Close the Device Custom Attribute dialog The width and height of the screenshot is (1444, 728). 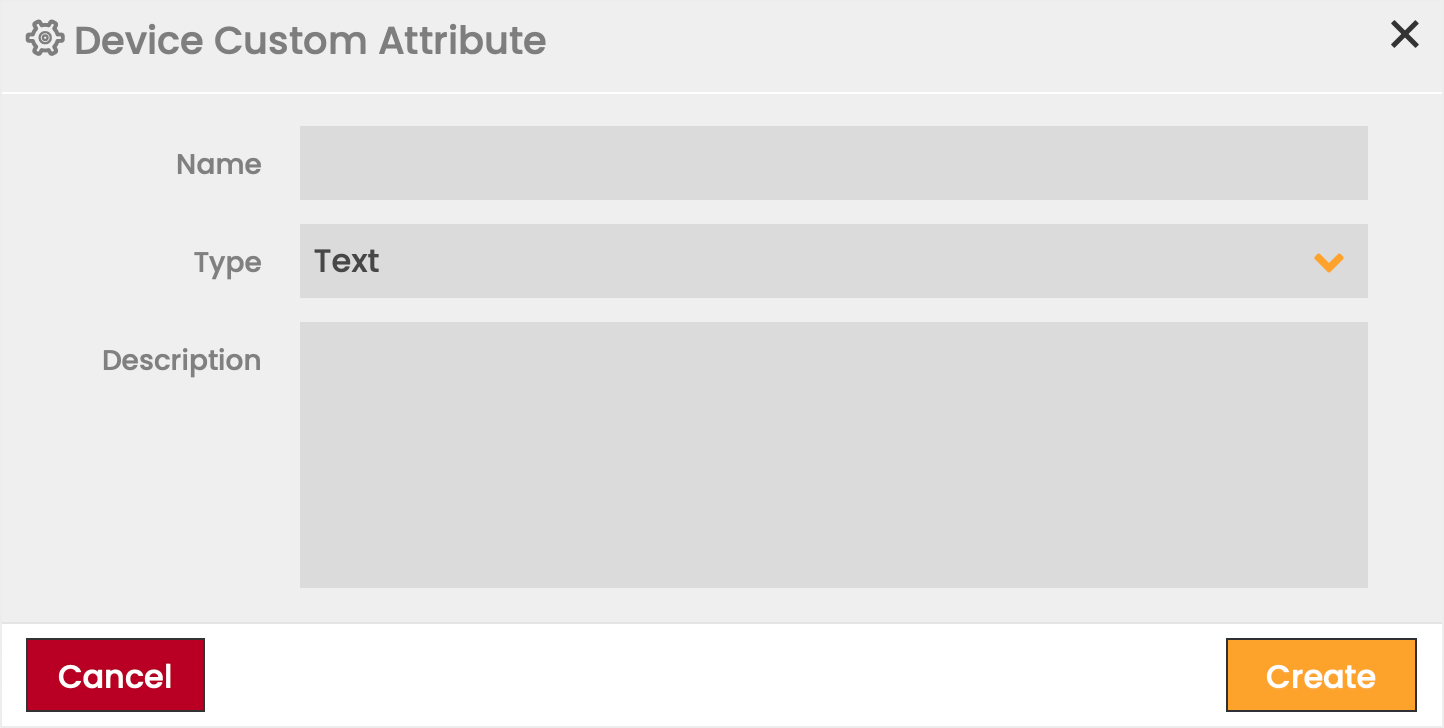1404,35
